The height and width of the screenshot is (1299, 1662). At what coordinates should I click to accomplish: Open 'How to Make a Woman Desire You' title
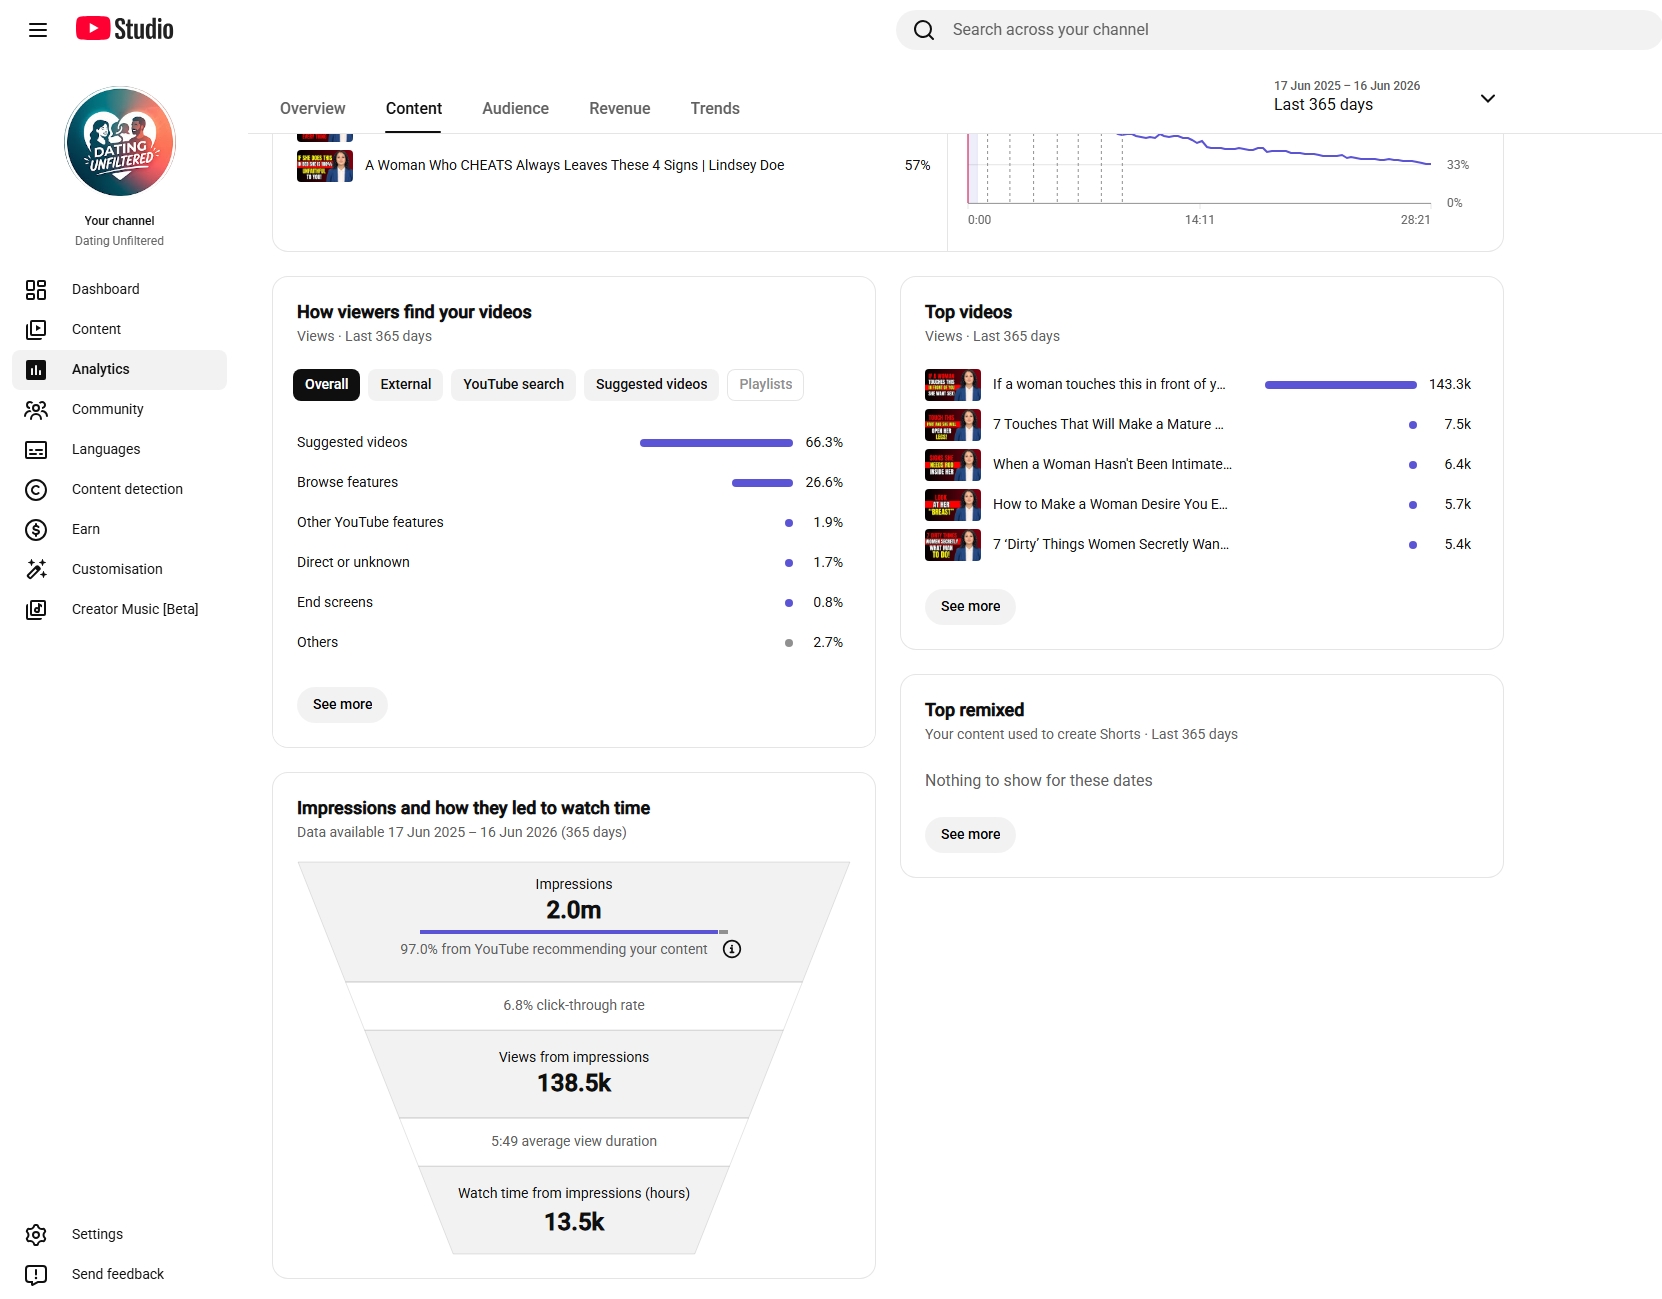1110,505
